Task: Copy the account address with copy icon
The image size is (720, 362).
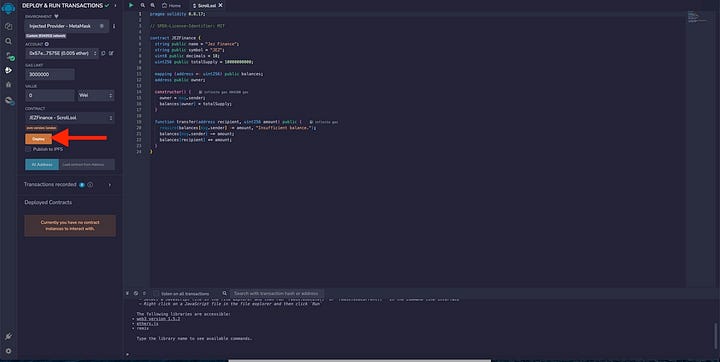Action: [103, 53]
